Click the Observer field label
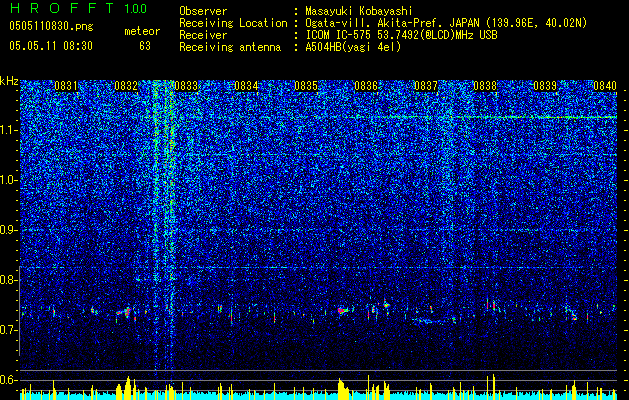 [x=203, y=11]
